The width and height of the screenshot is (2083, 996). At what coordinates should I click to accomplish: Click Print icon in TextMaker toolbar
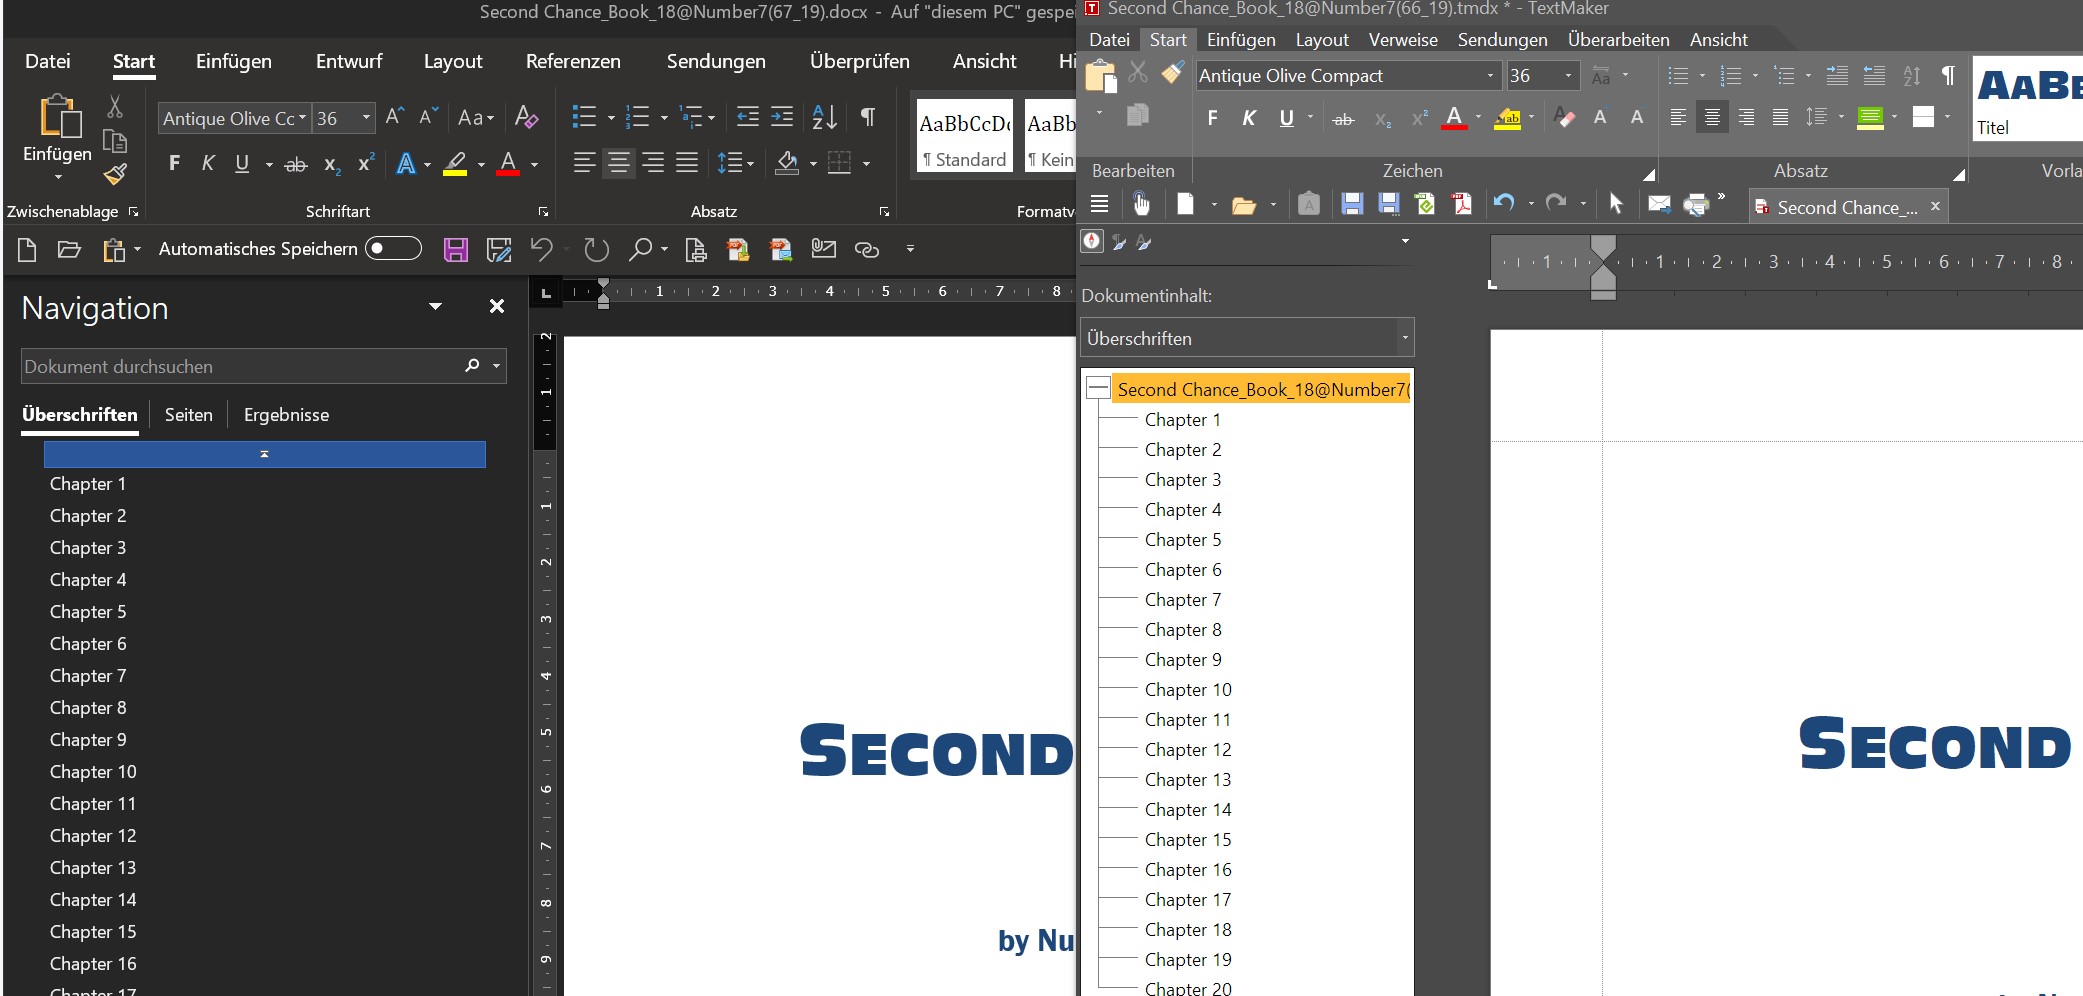[1696, 204]
